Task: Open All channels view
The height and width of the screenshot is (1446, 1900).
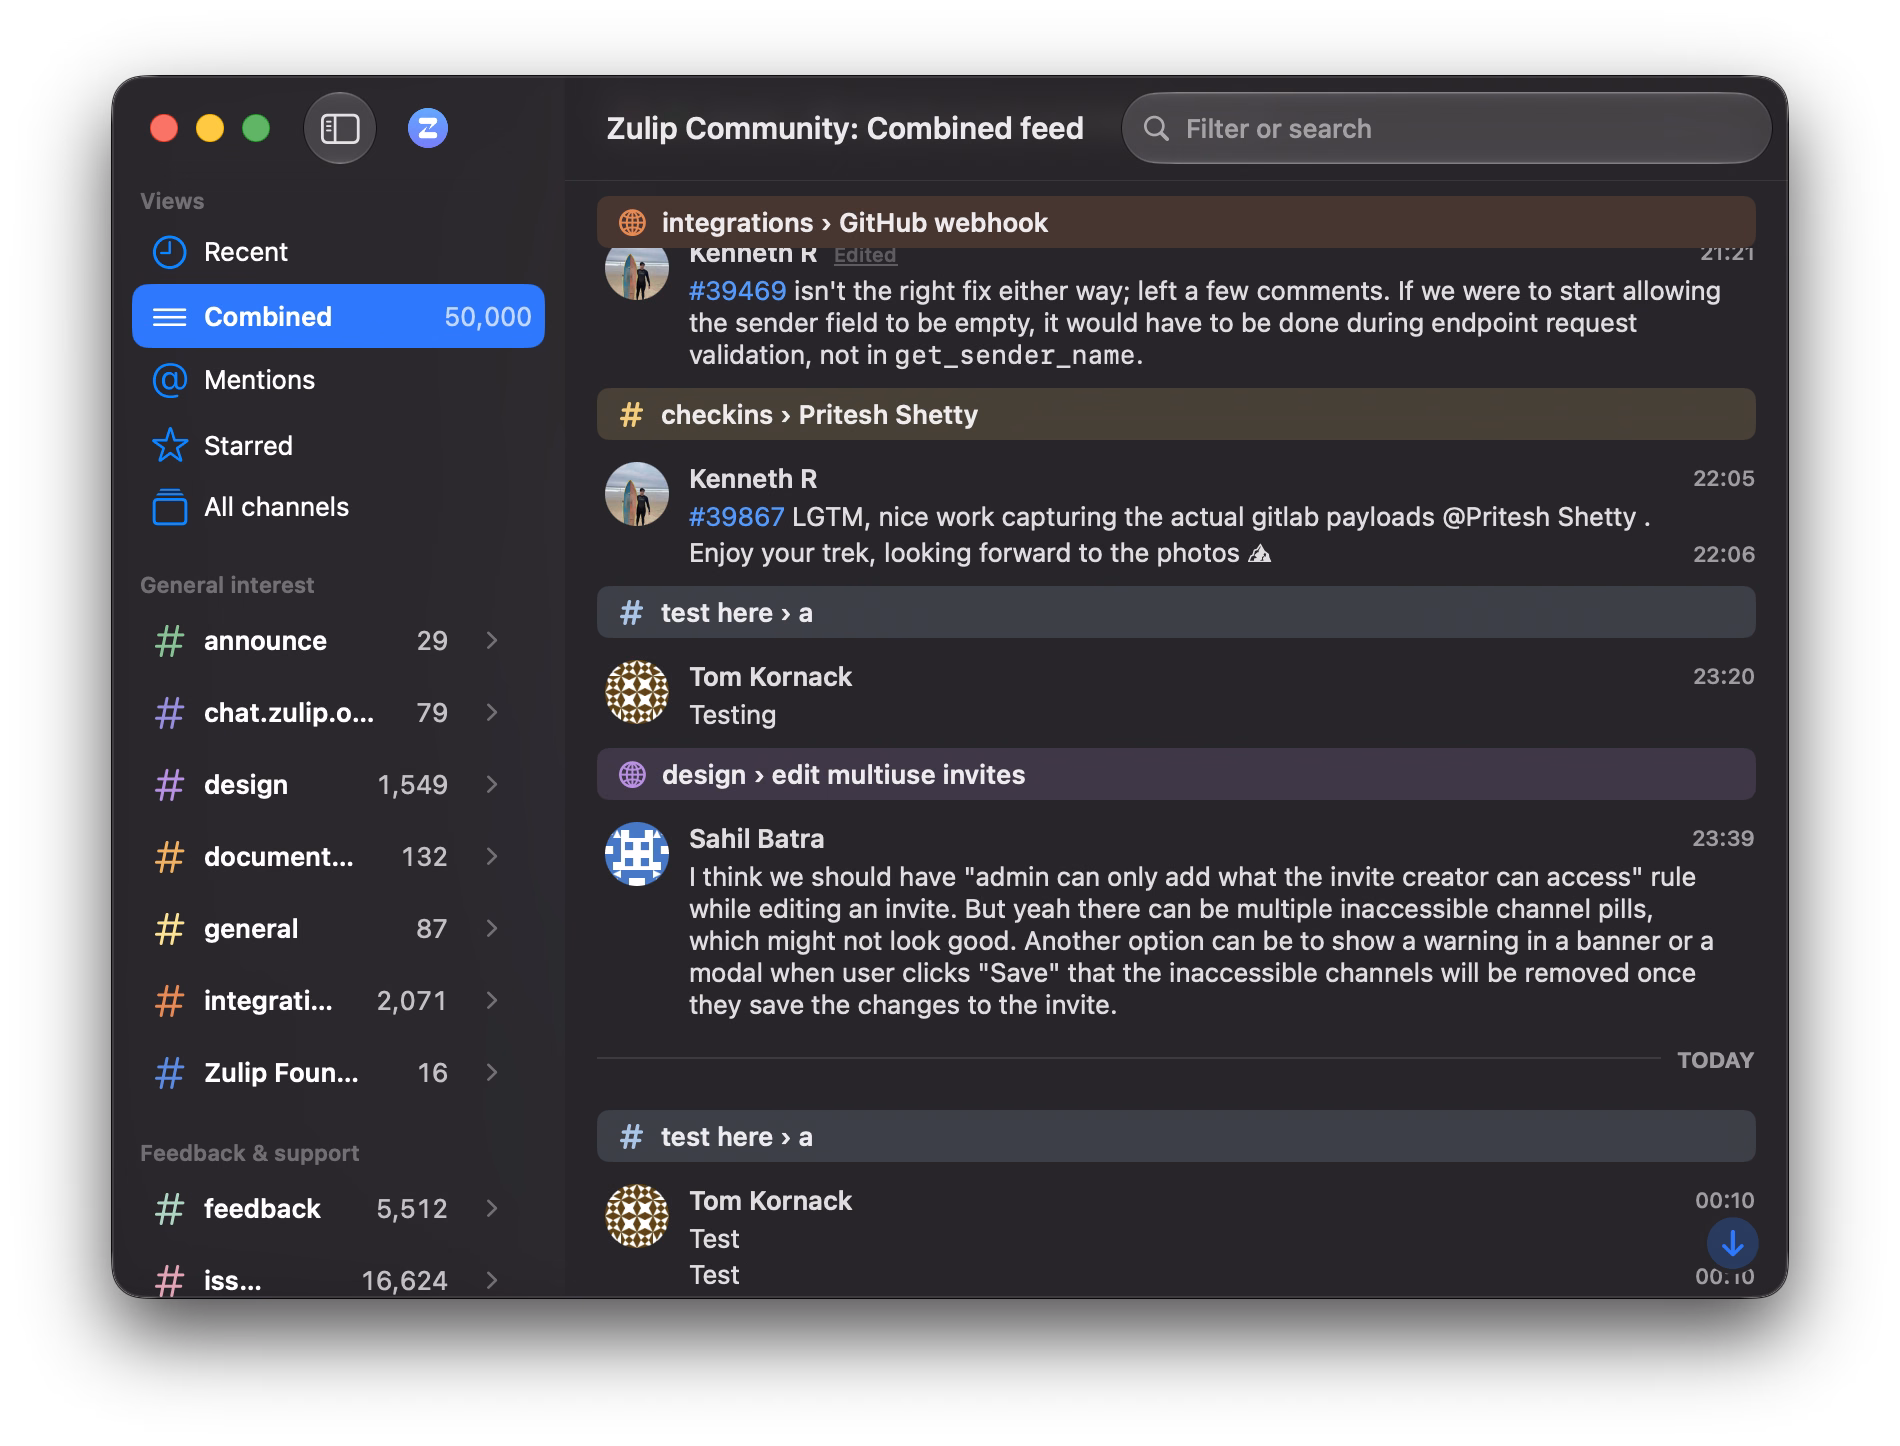Action: click(338, 507)
